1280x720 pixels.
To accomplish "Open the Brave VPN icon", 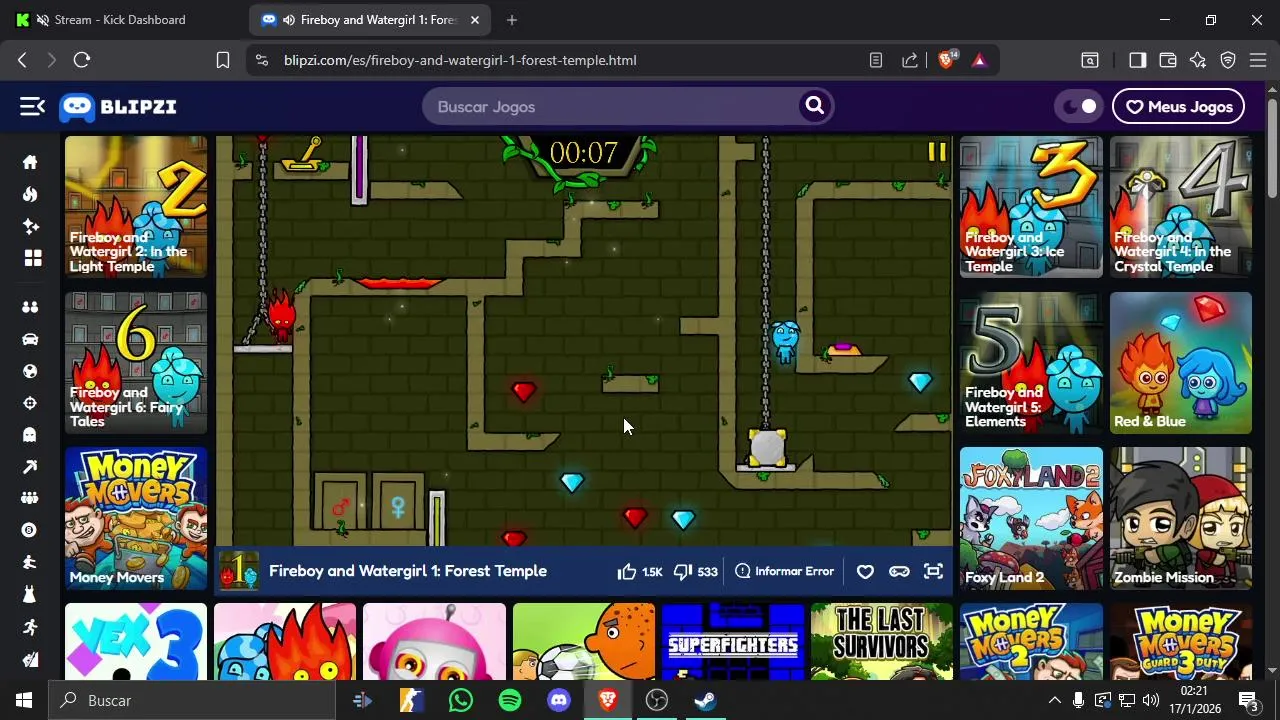I will point(1228,60).
